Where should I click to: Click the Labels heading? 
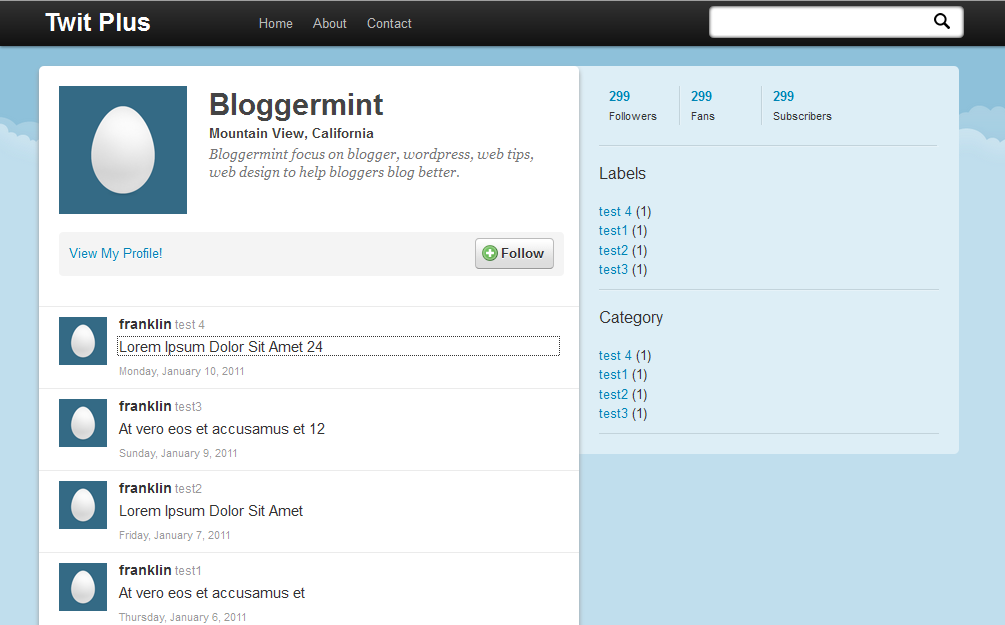[x=622, y=174]
